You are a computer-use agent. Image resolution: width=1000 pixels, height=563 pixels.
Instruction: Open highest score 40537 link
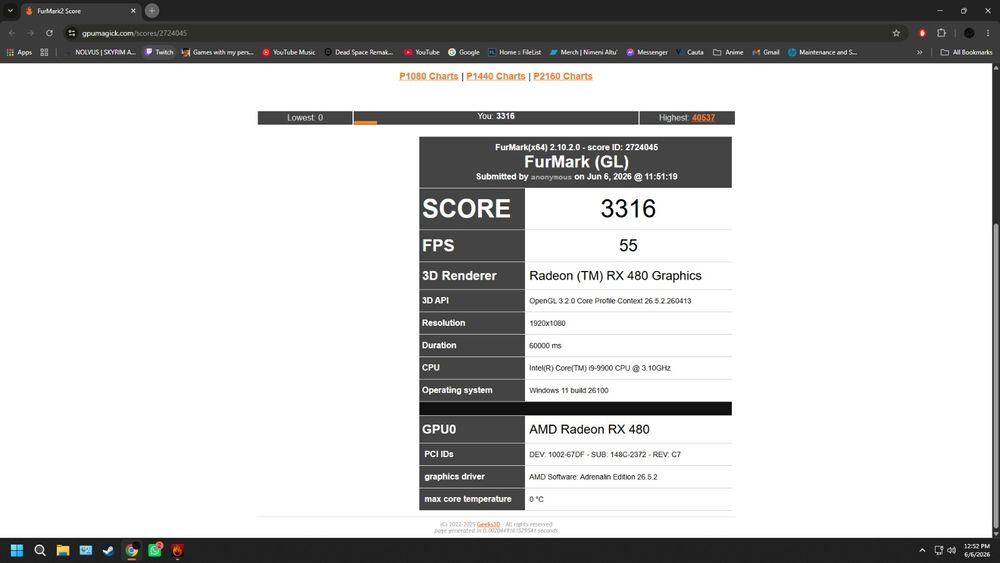pos(703,118)
